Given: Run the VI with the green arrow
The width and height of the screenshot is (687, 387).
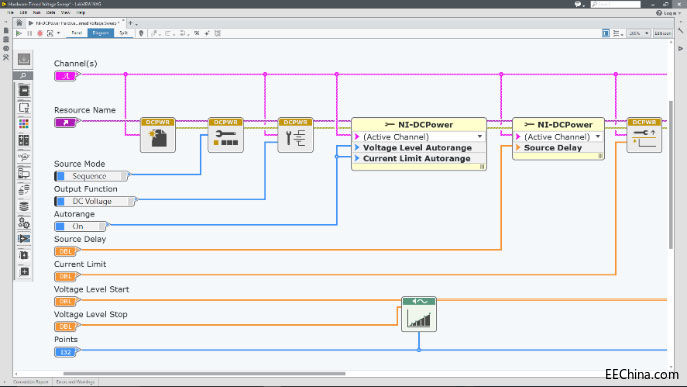Looking at the screenshot, I should pyautogui.click(x=18, y=33).
